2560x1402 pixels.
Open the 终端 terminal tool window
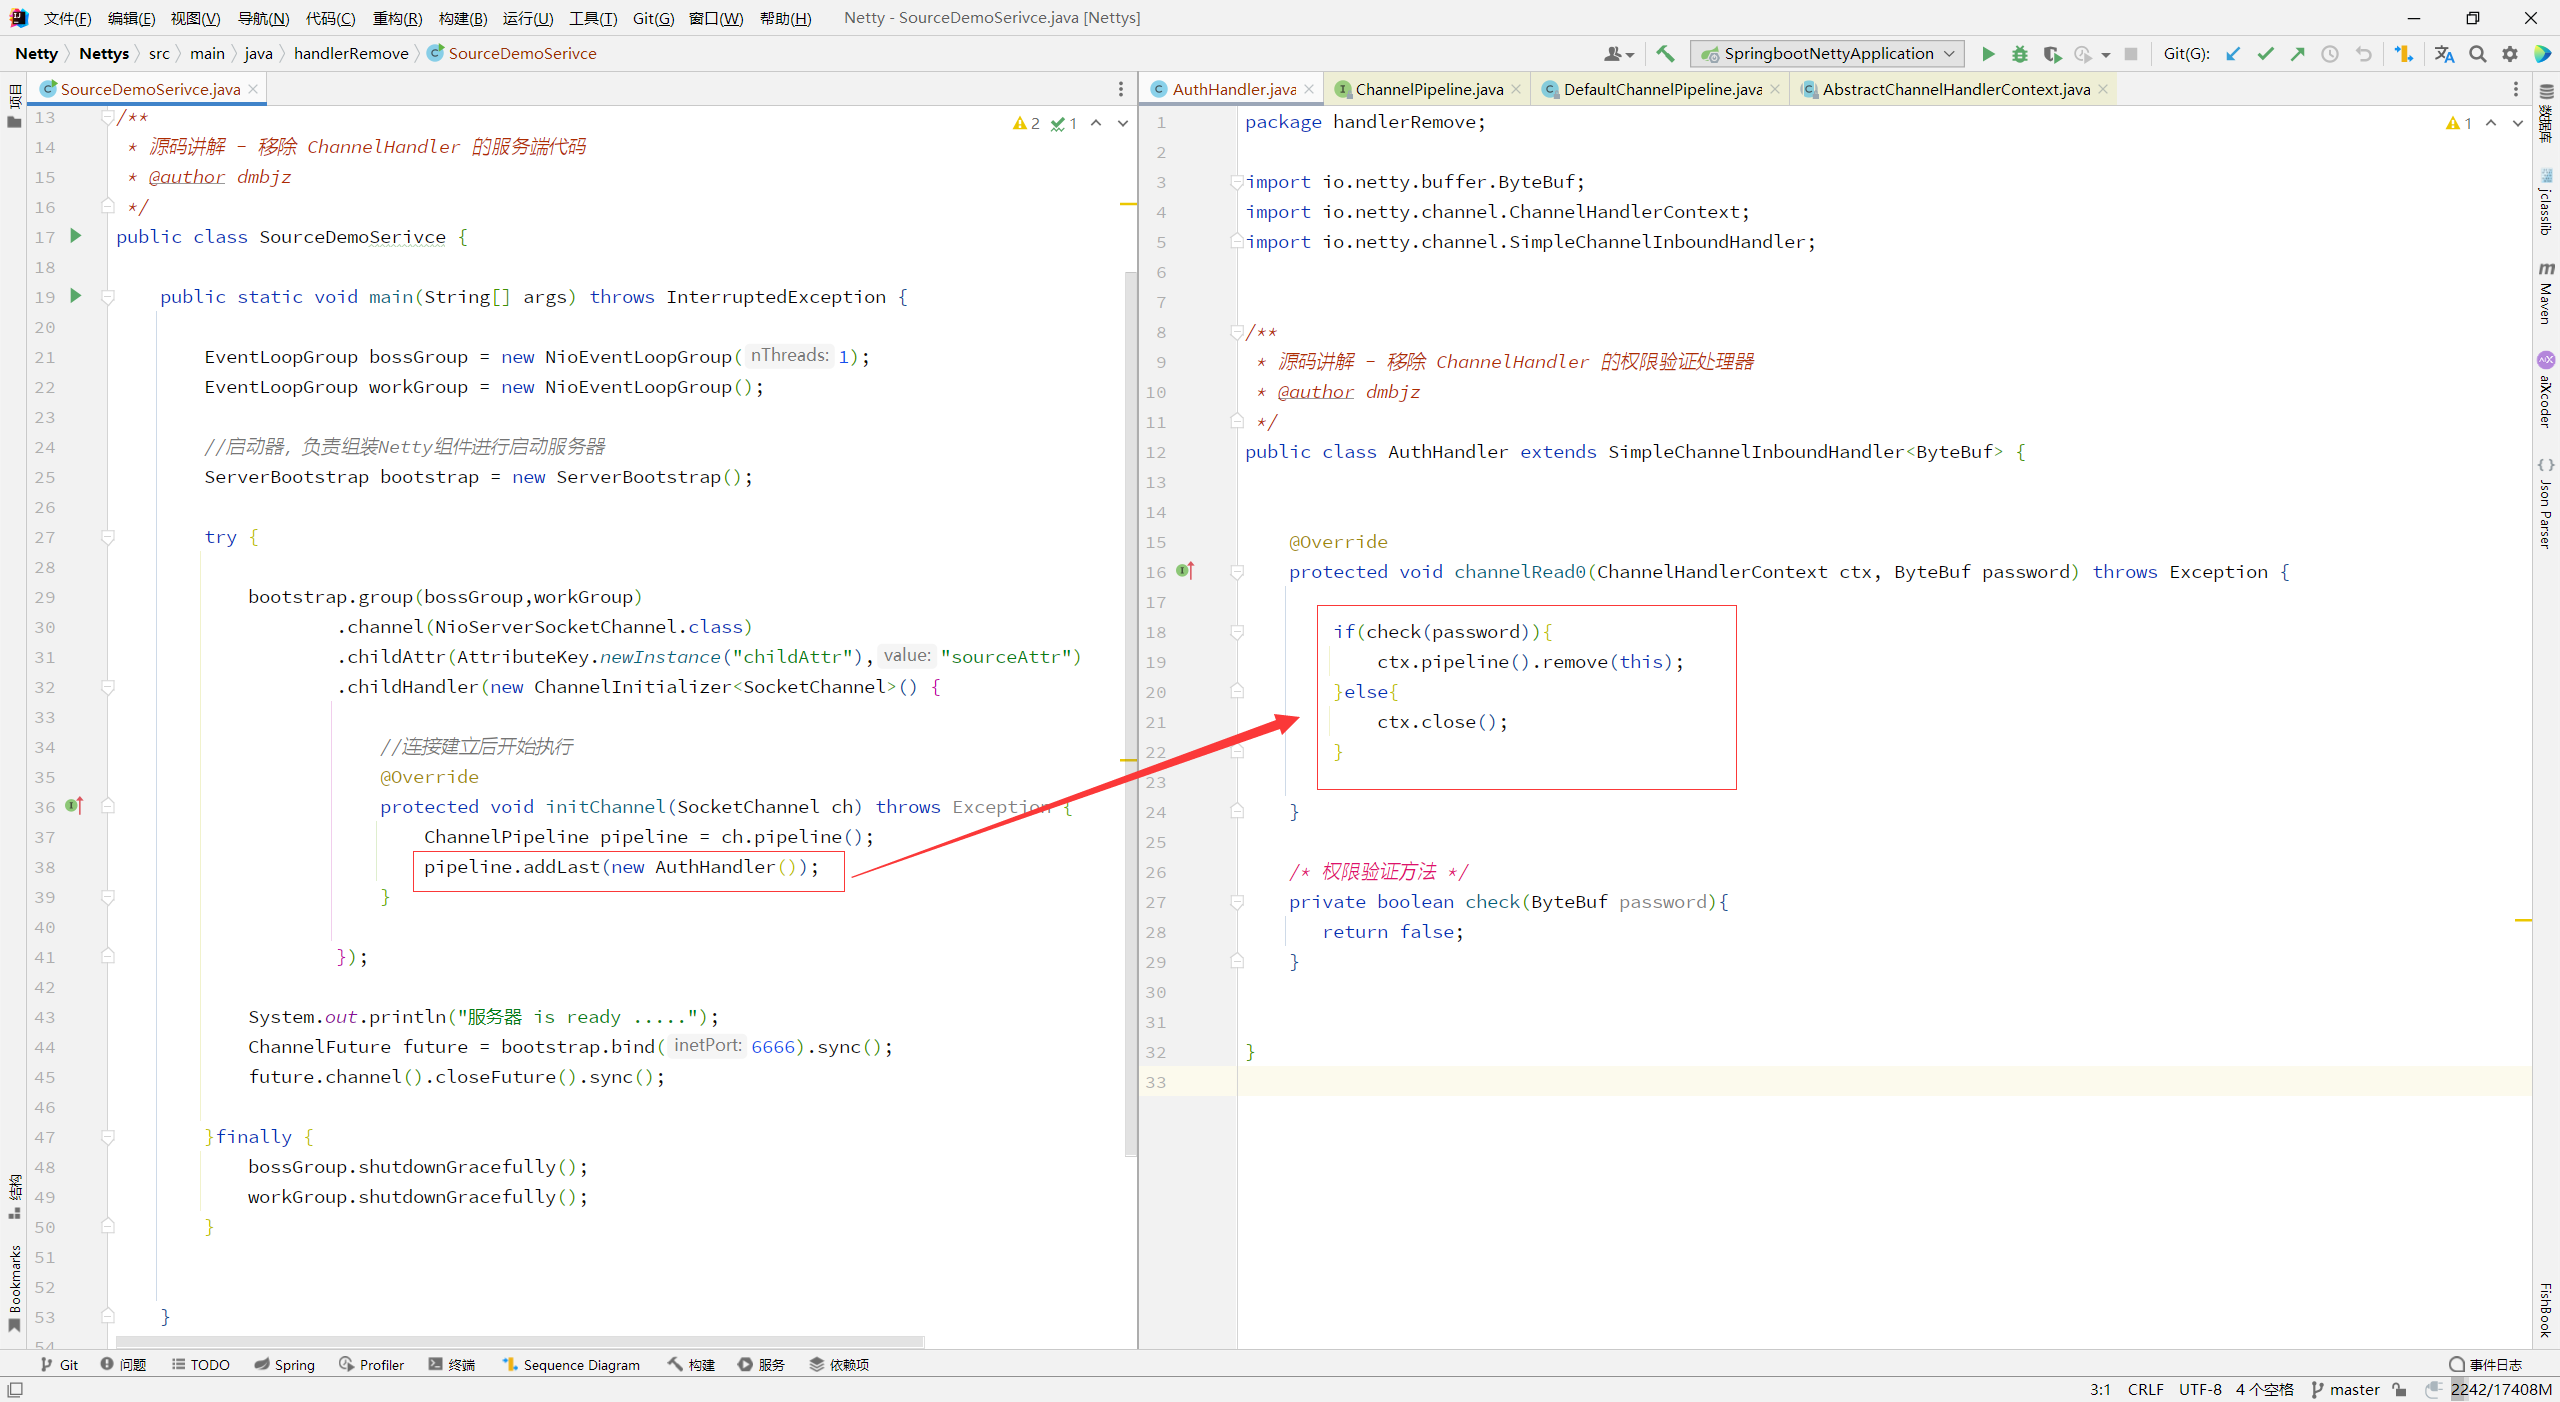click(451, 1365)
